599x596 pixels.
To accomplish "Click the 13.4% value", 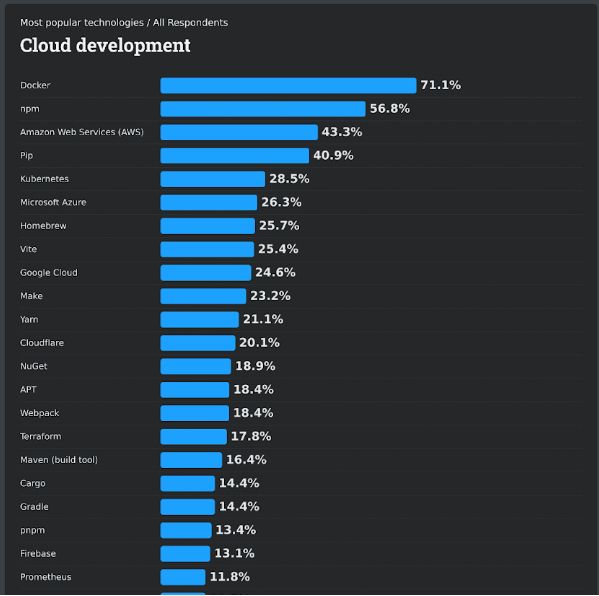I will [x=235, y=530].
